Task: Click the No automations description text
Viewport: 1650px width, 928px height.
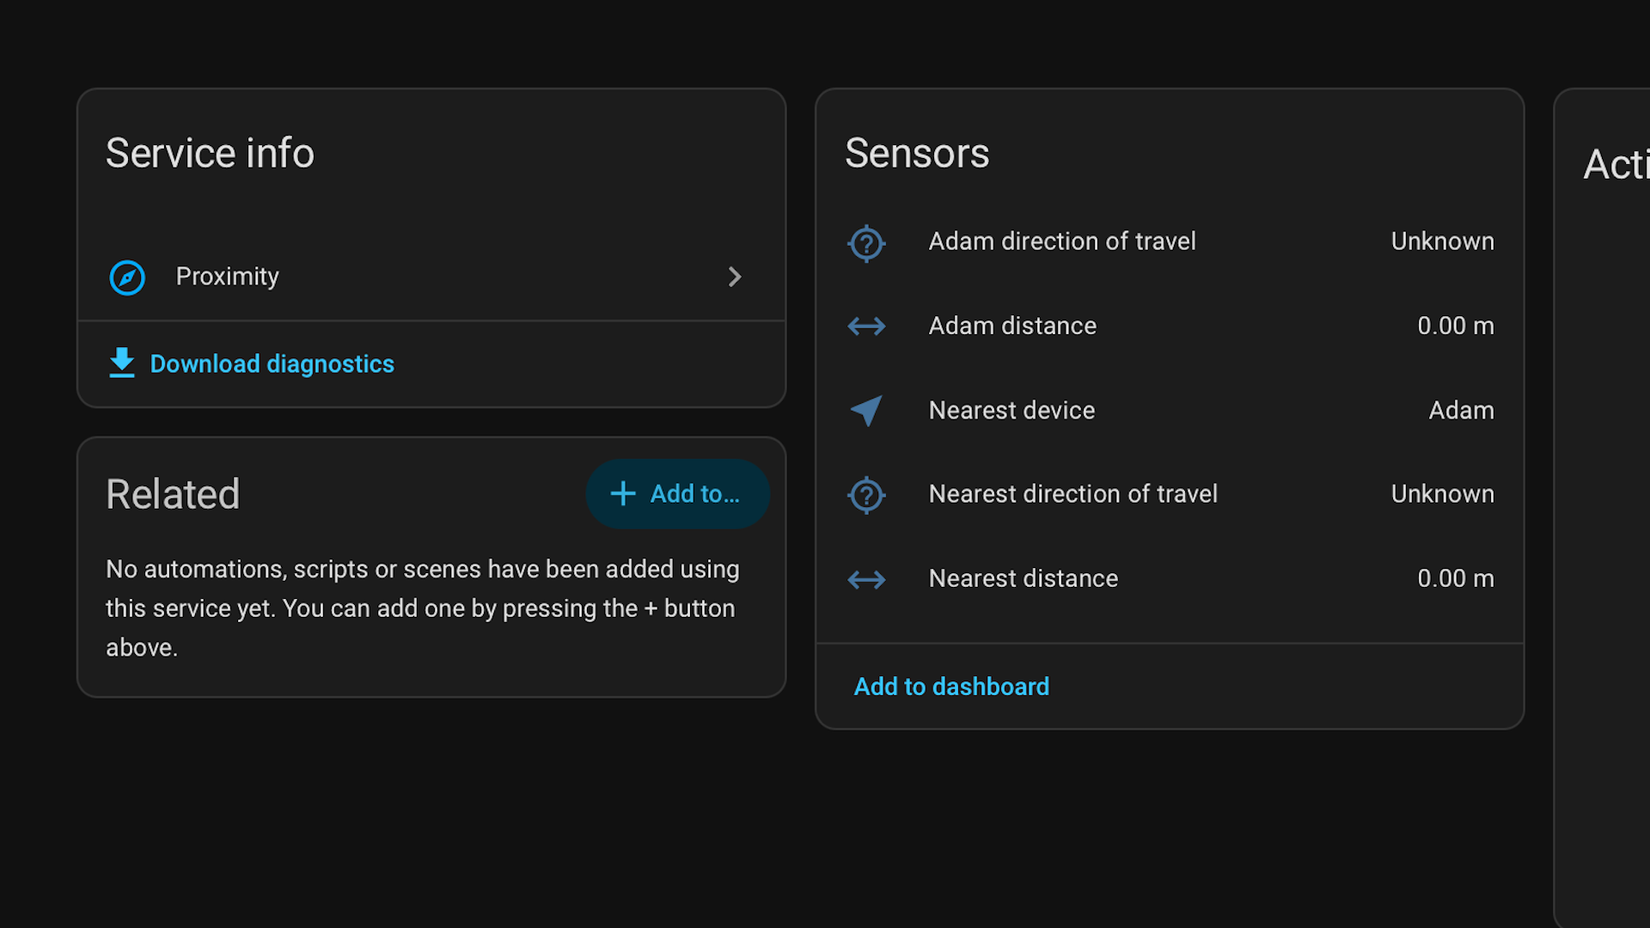Action: click(423, 608)
